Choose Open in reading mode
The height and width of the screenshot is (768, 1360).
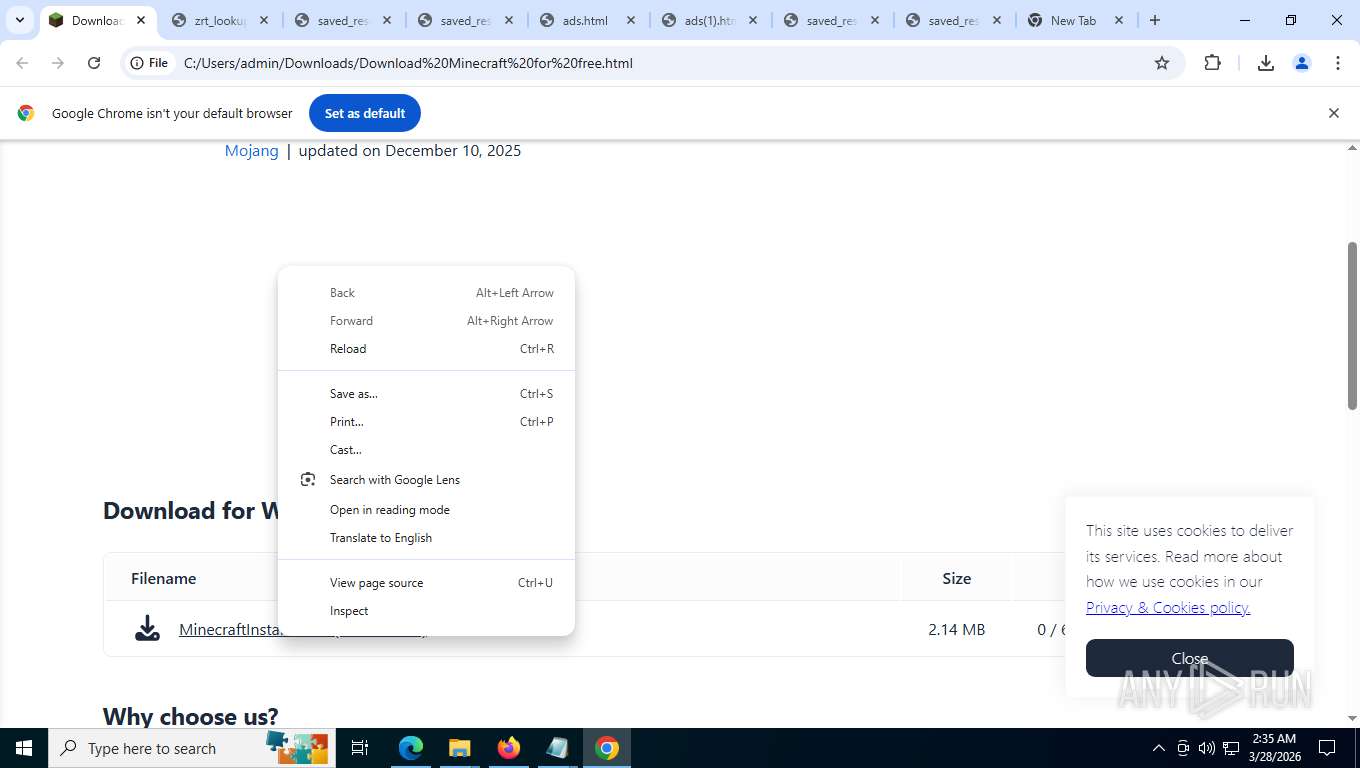click(426, 510)
